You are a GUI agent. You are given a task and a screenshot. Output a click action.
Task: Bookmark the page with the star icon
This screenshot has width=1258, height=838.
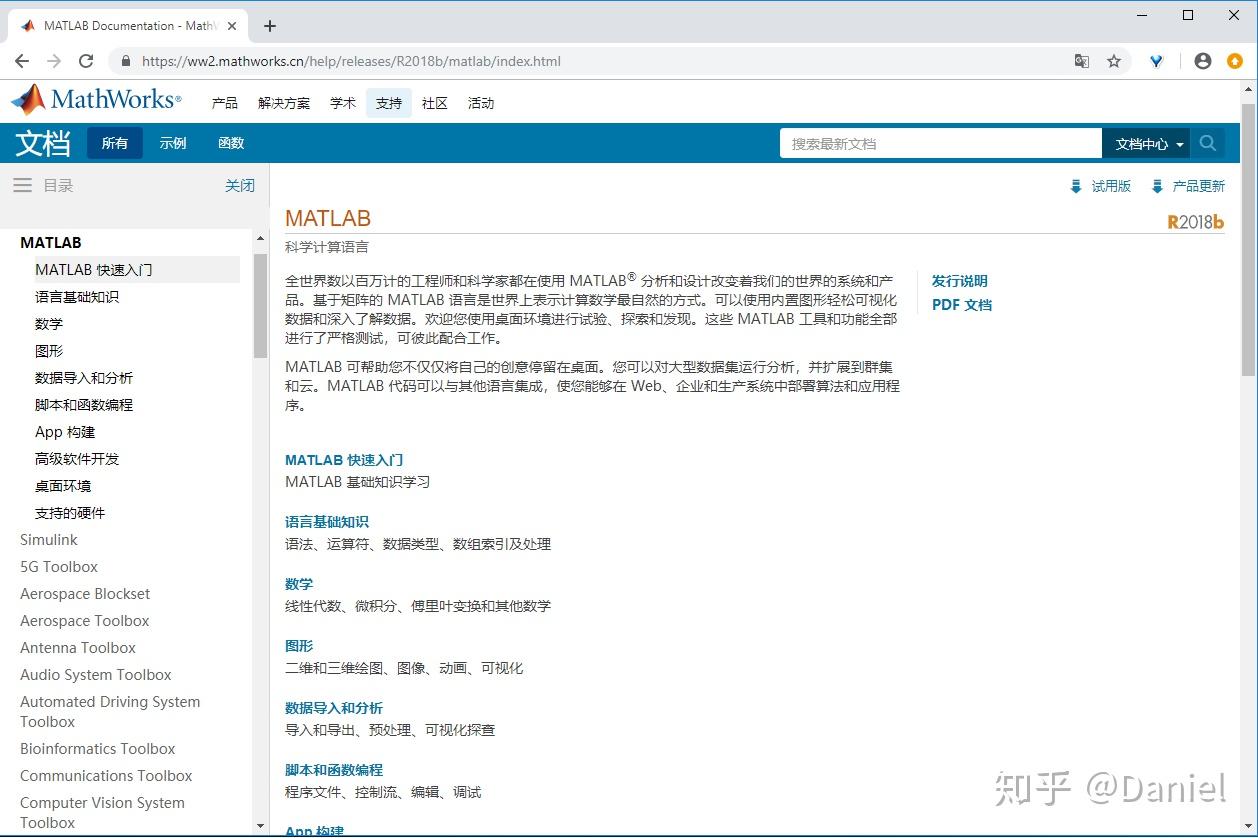1114,61
